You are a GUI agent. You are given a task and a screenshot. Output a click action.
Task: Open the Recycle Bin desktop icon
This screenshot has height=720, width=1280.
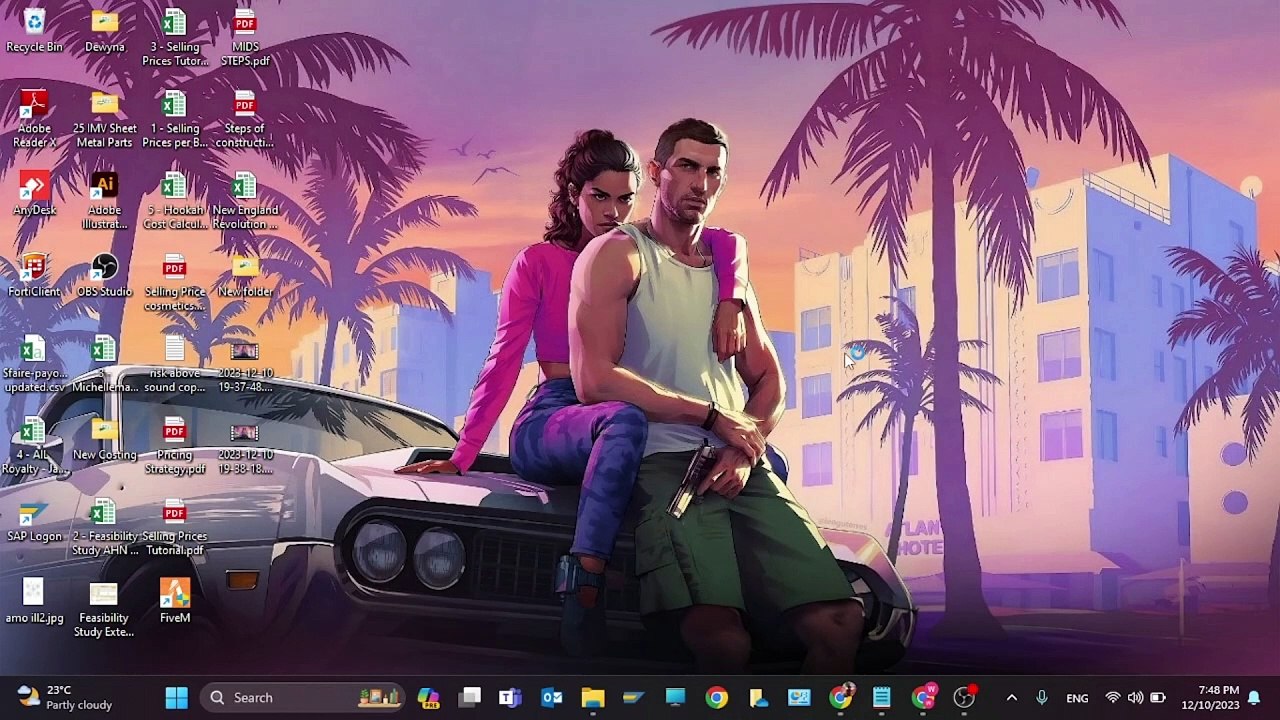point(34,31)
